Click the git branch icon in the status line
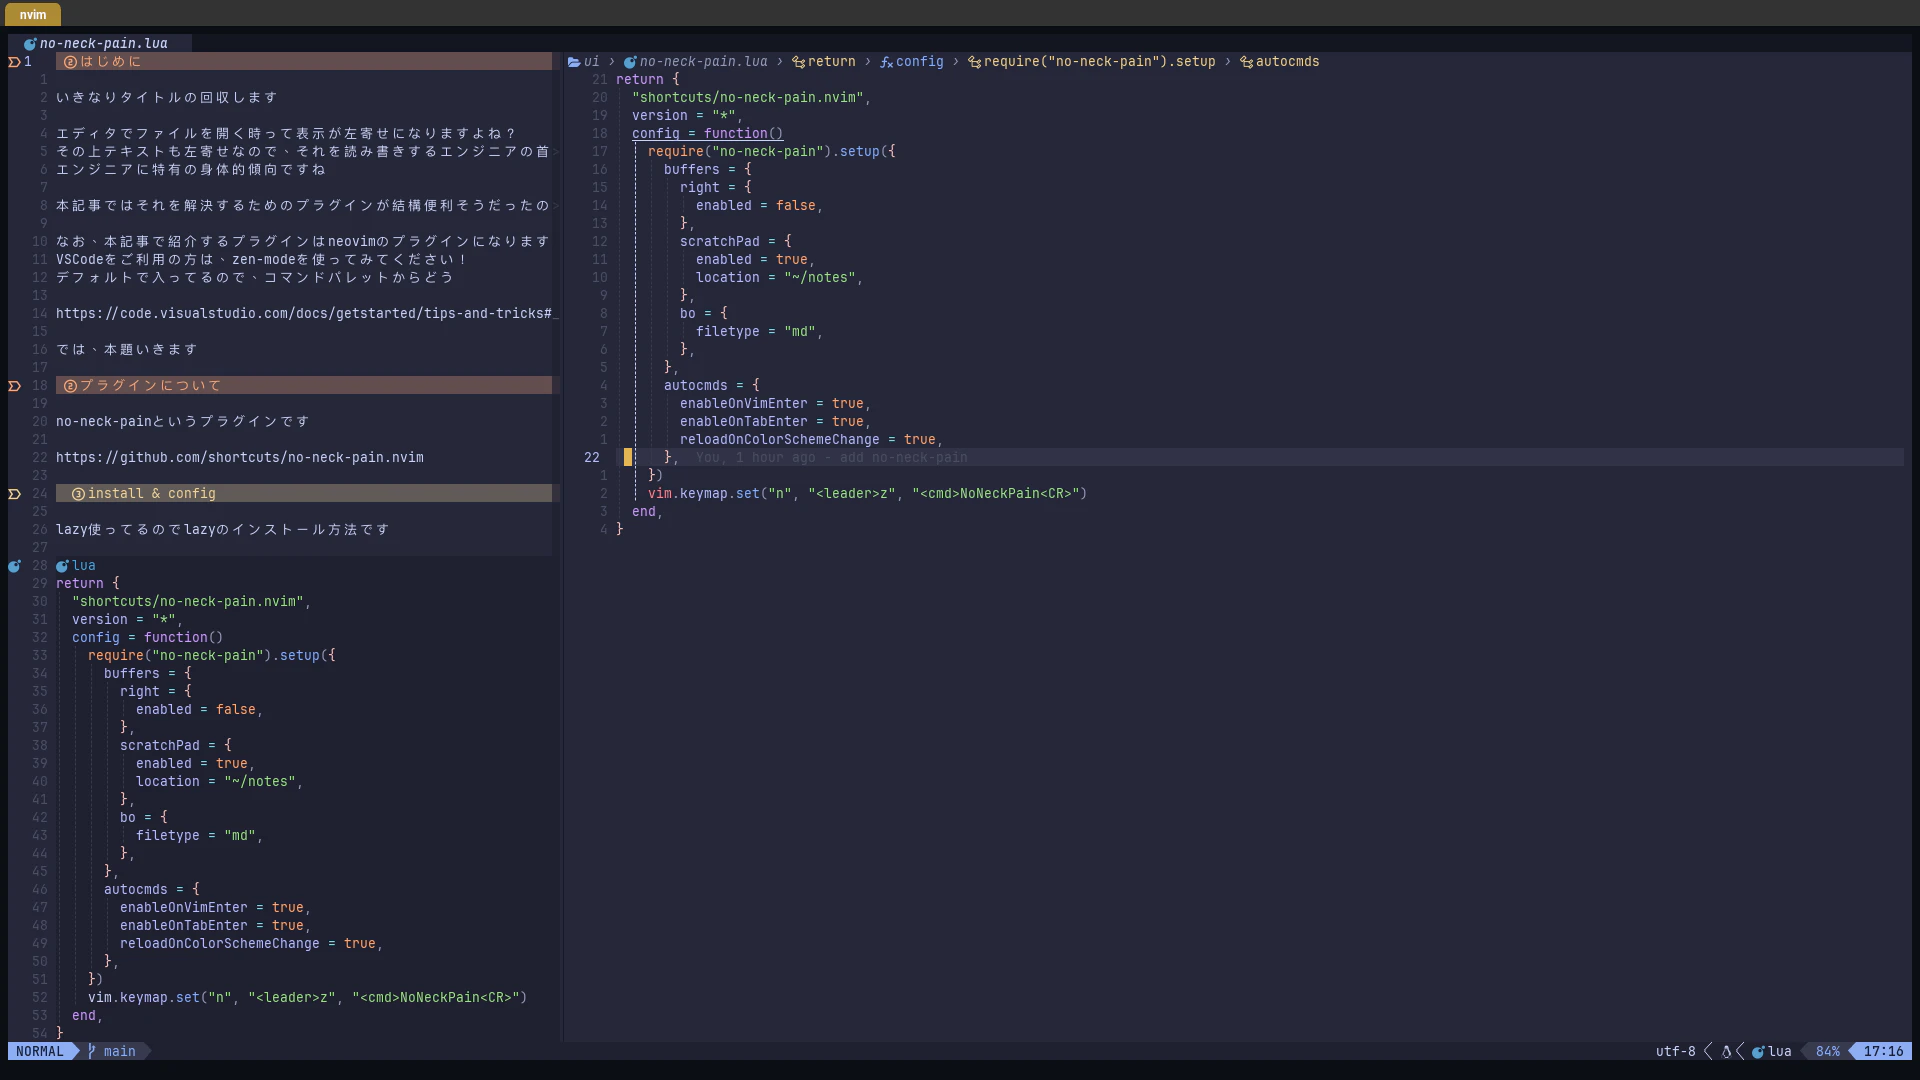 (x=92, y=1051)
